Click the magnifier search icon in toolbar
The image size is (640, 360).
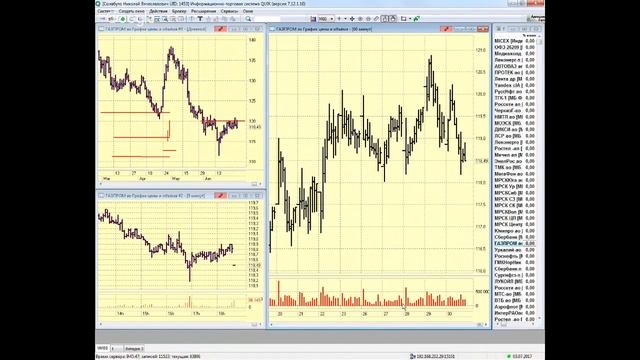(x=248, y=19)
